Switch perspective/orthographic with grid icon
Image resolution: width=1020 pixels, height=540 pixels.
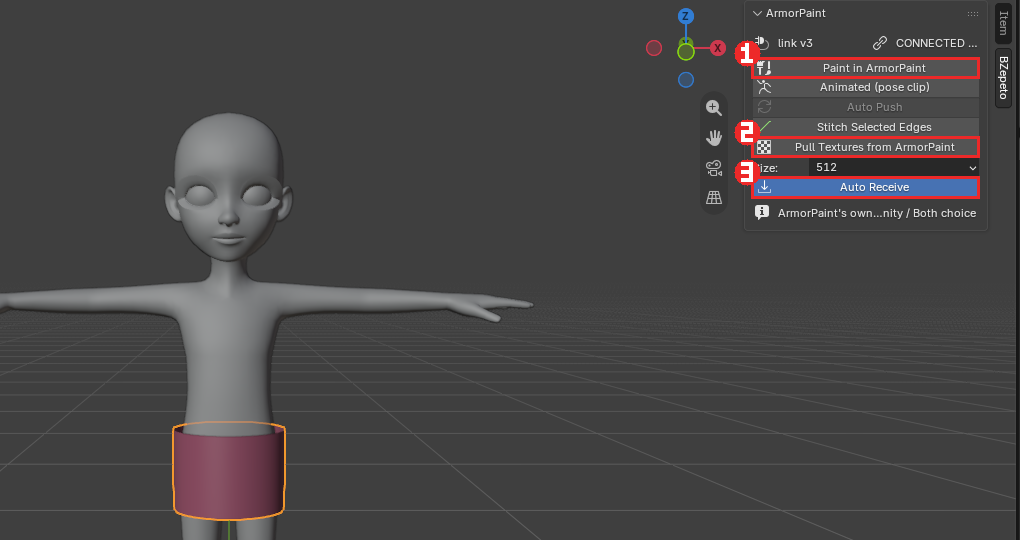point(714,197)
